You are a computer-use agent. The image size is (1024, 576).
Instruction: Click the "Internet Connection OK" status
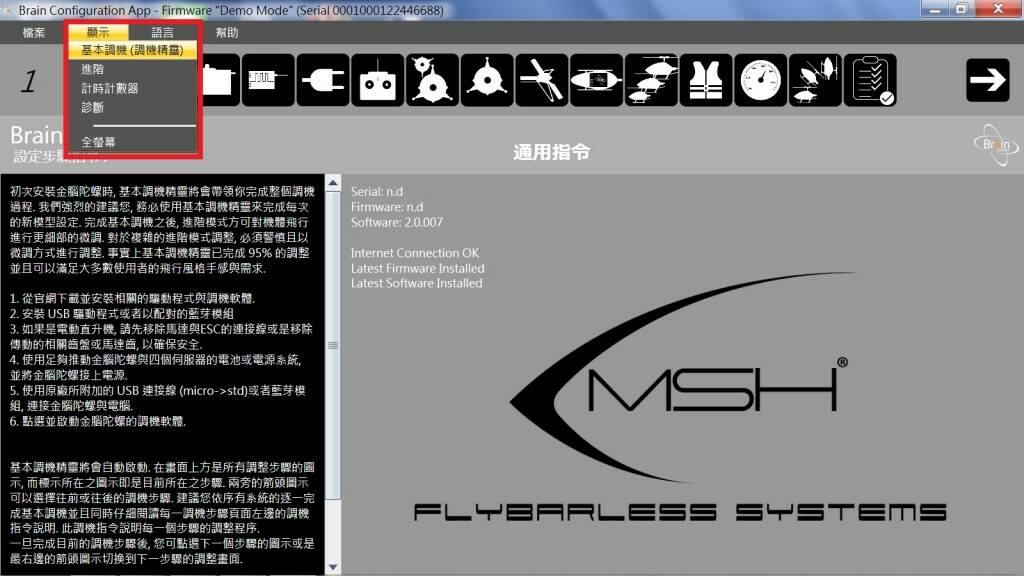(415, 253)
